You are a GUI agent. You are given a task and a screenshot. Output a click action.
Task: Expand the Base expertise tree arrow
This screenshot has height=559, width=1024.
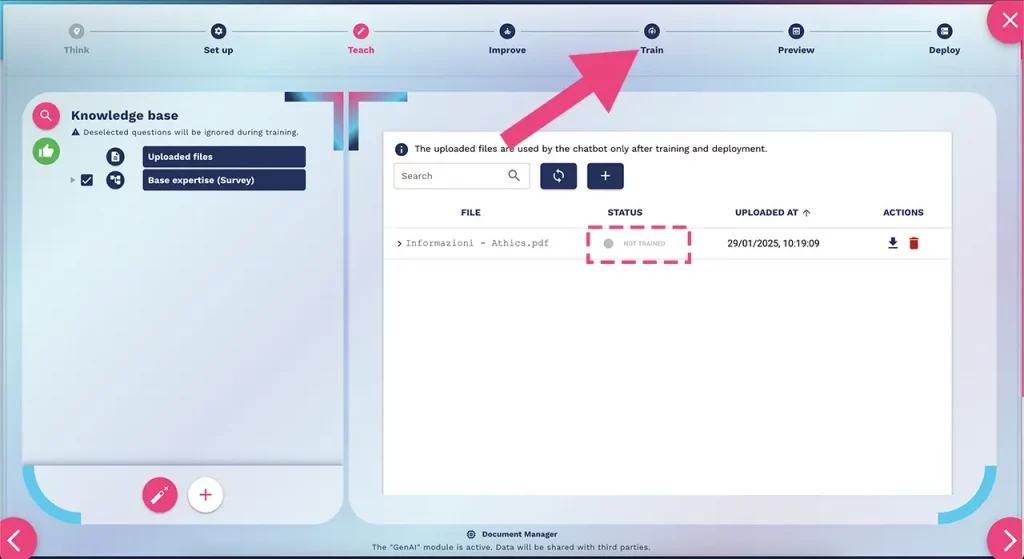pyautogui.click(x=72, y=180)
